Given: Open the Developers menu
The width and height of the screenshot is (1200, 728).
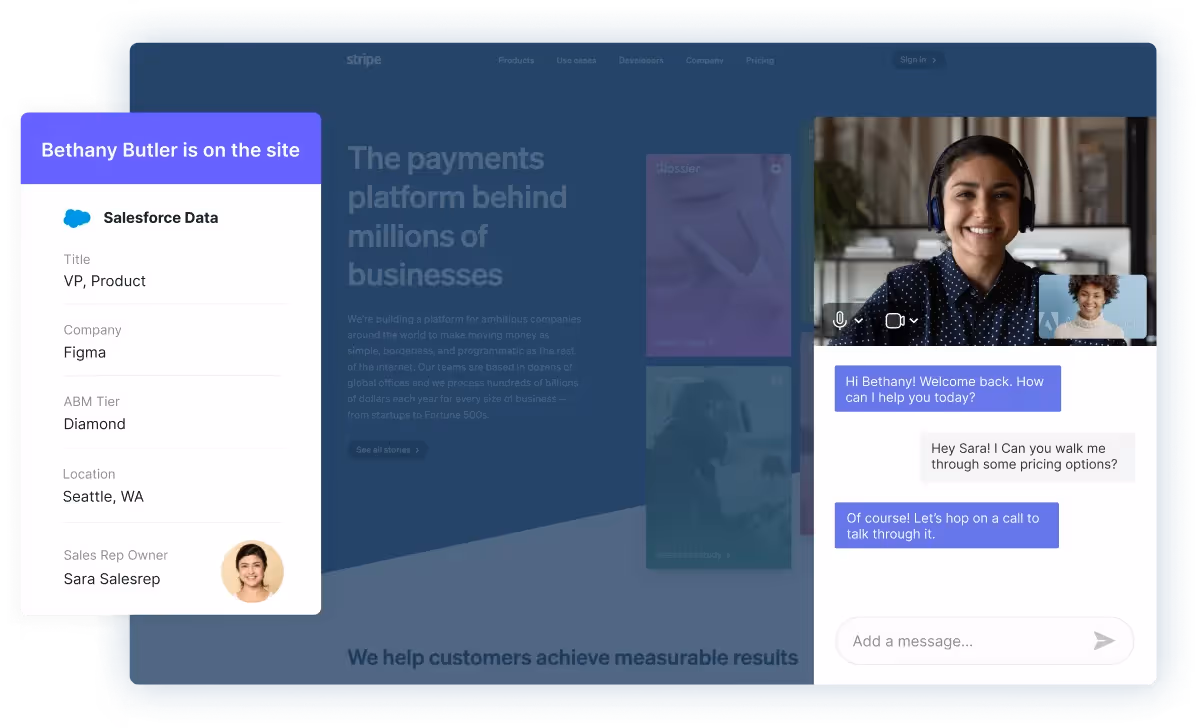Looking at the screenshot, I should click(641, 61).
